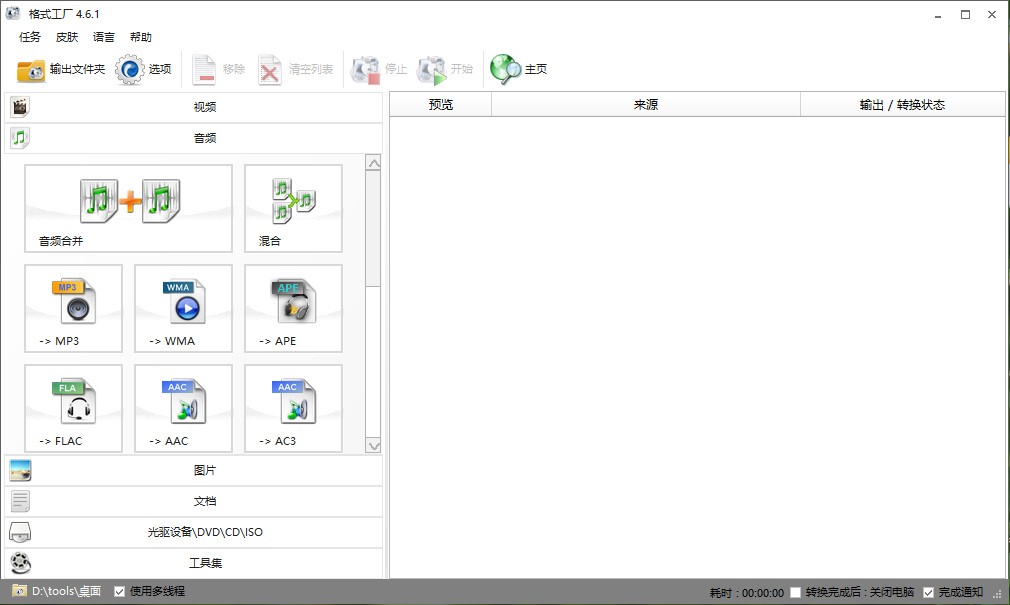
Task: Click the 开始 start toolbar icon
Action: tap(431, 70)
